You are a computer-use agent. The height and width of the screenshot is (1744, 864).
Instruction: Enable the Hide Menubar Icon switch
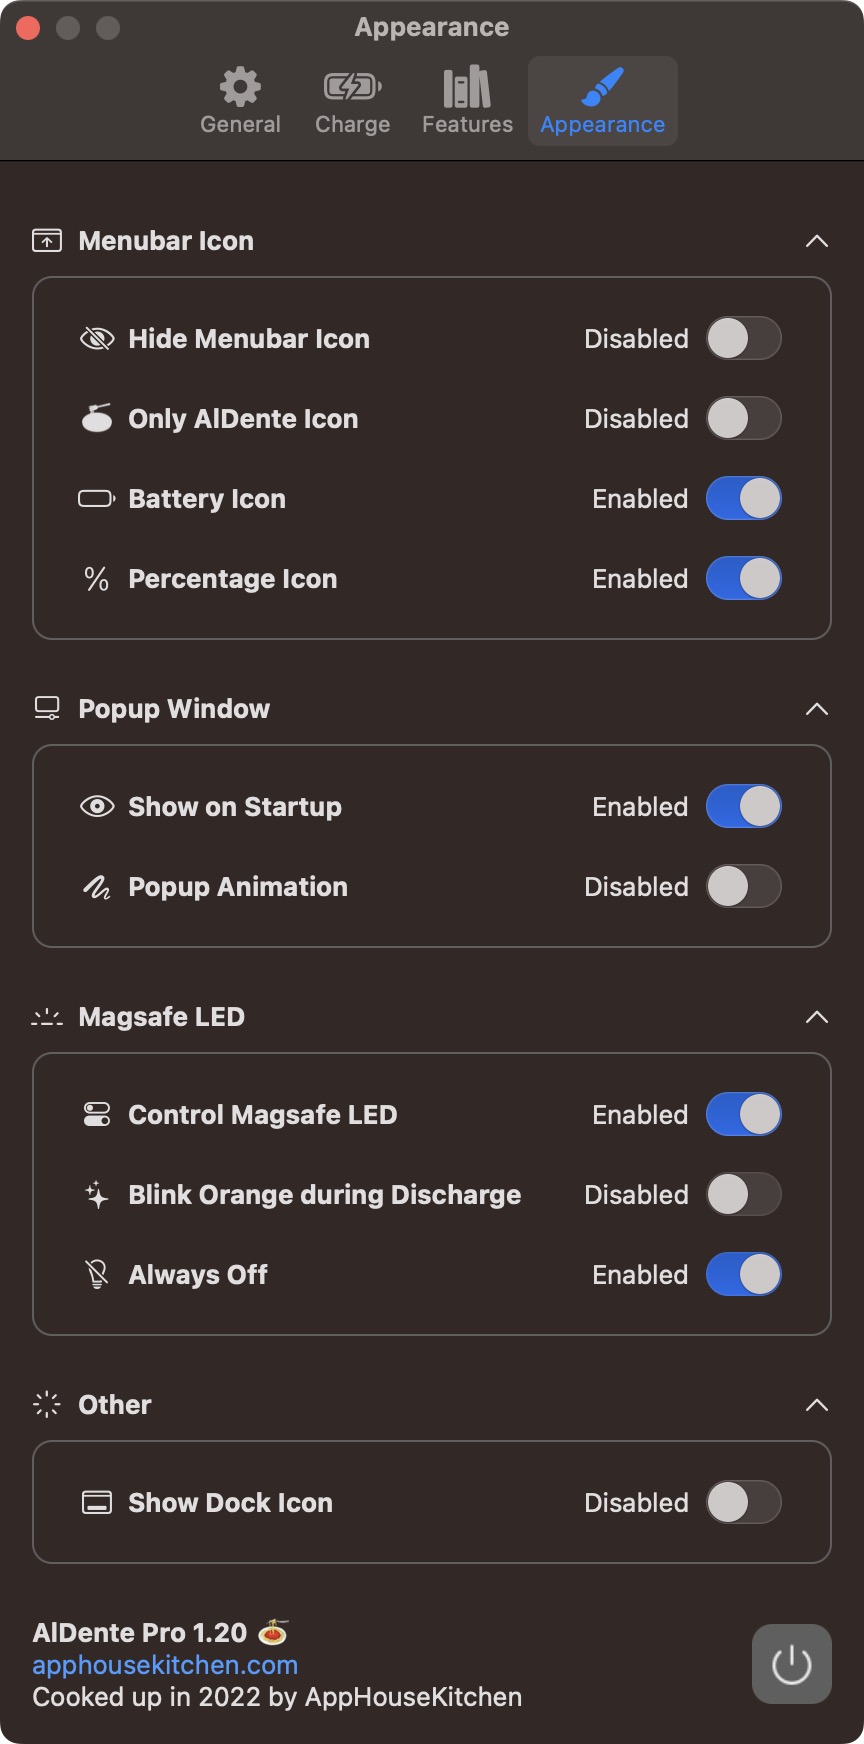point(743,339)
